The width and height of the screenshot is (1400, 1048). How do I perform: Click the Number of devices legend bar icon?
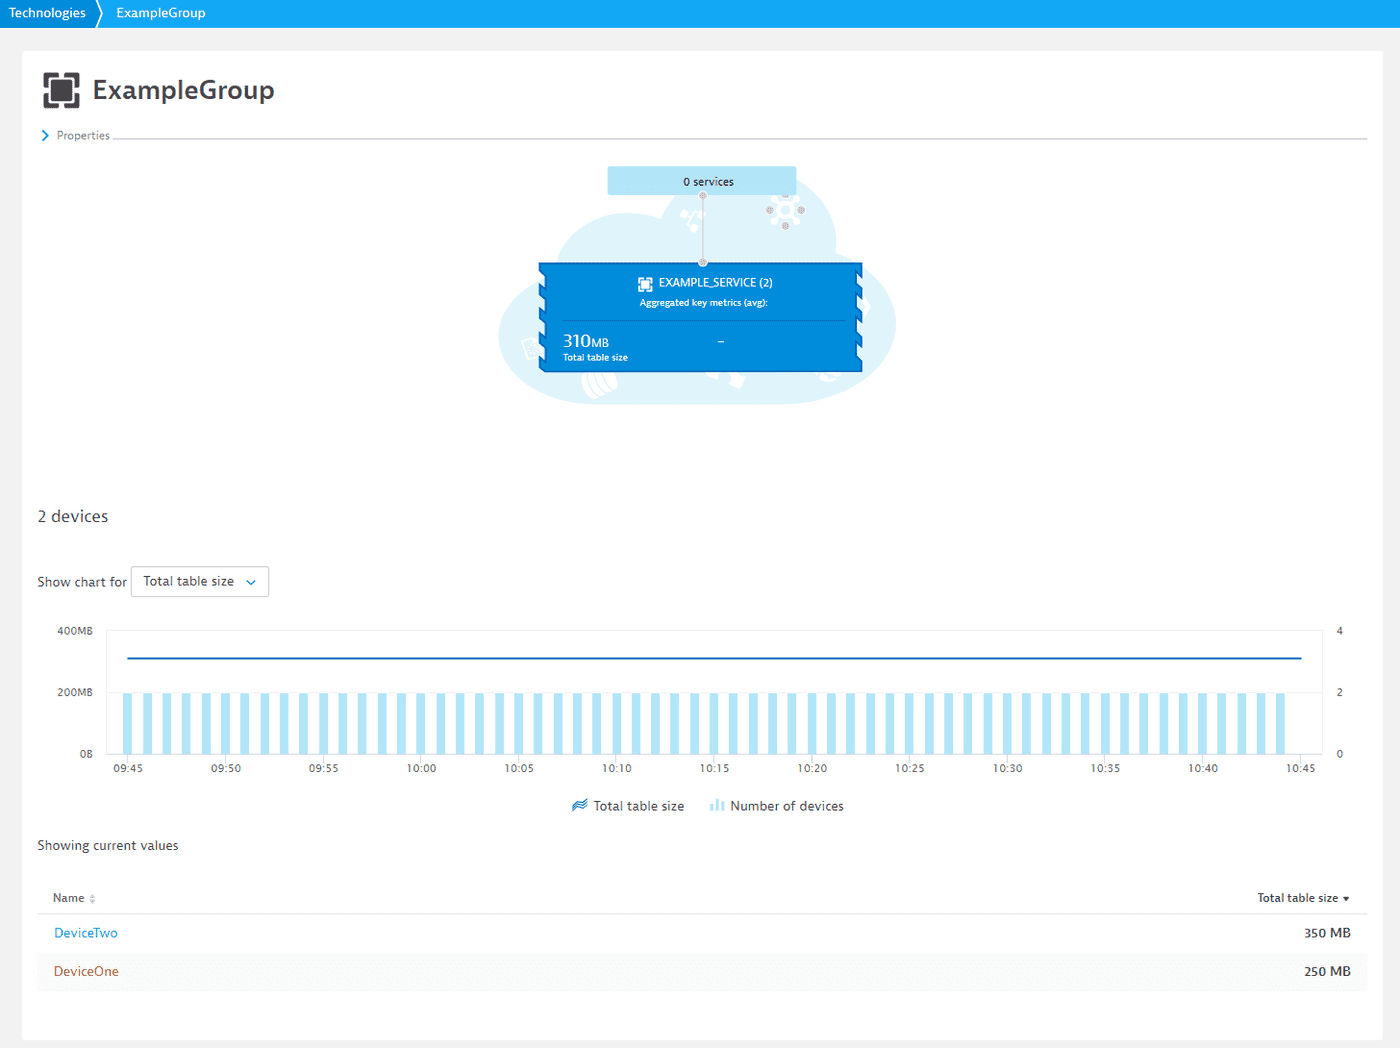717,806
